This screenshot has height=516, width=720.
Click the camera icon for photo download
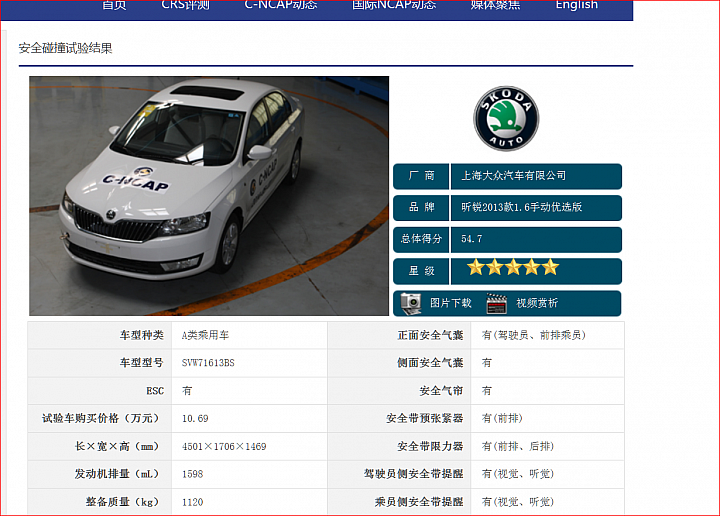tap(411, 303)
